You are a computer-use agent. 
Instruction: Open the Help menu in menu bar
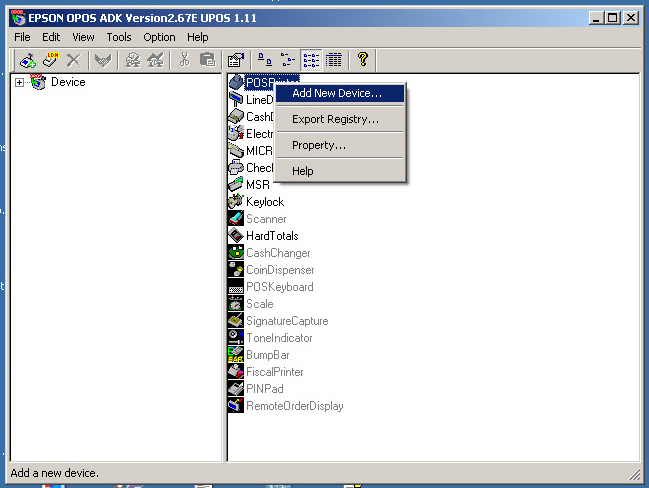197,37
